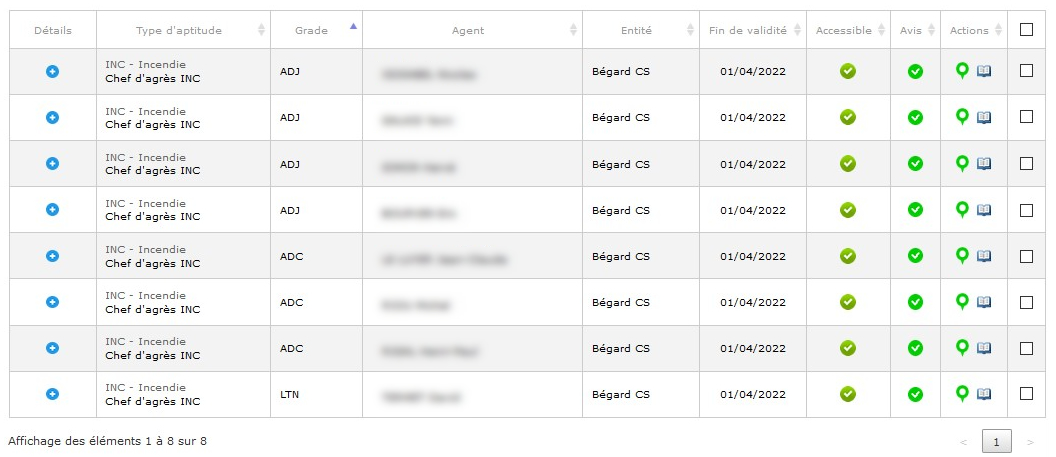Expand details plus icon of first row
The width and height of the screenshot is (1056, 457).
[x=53, y=71]
